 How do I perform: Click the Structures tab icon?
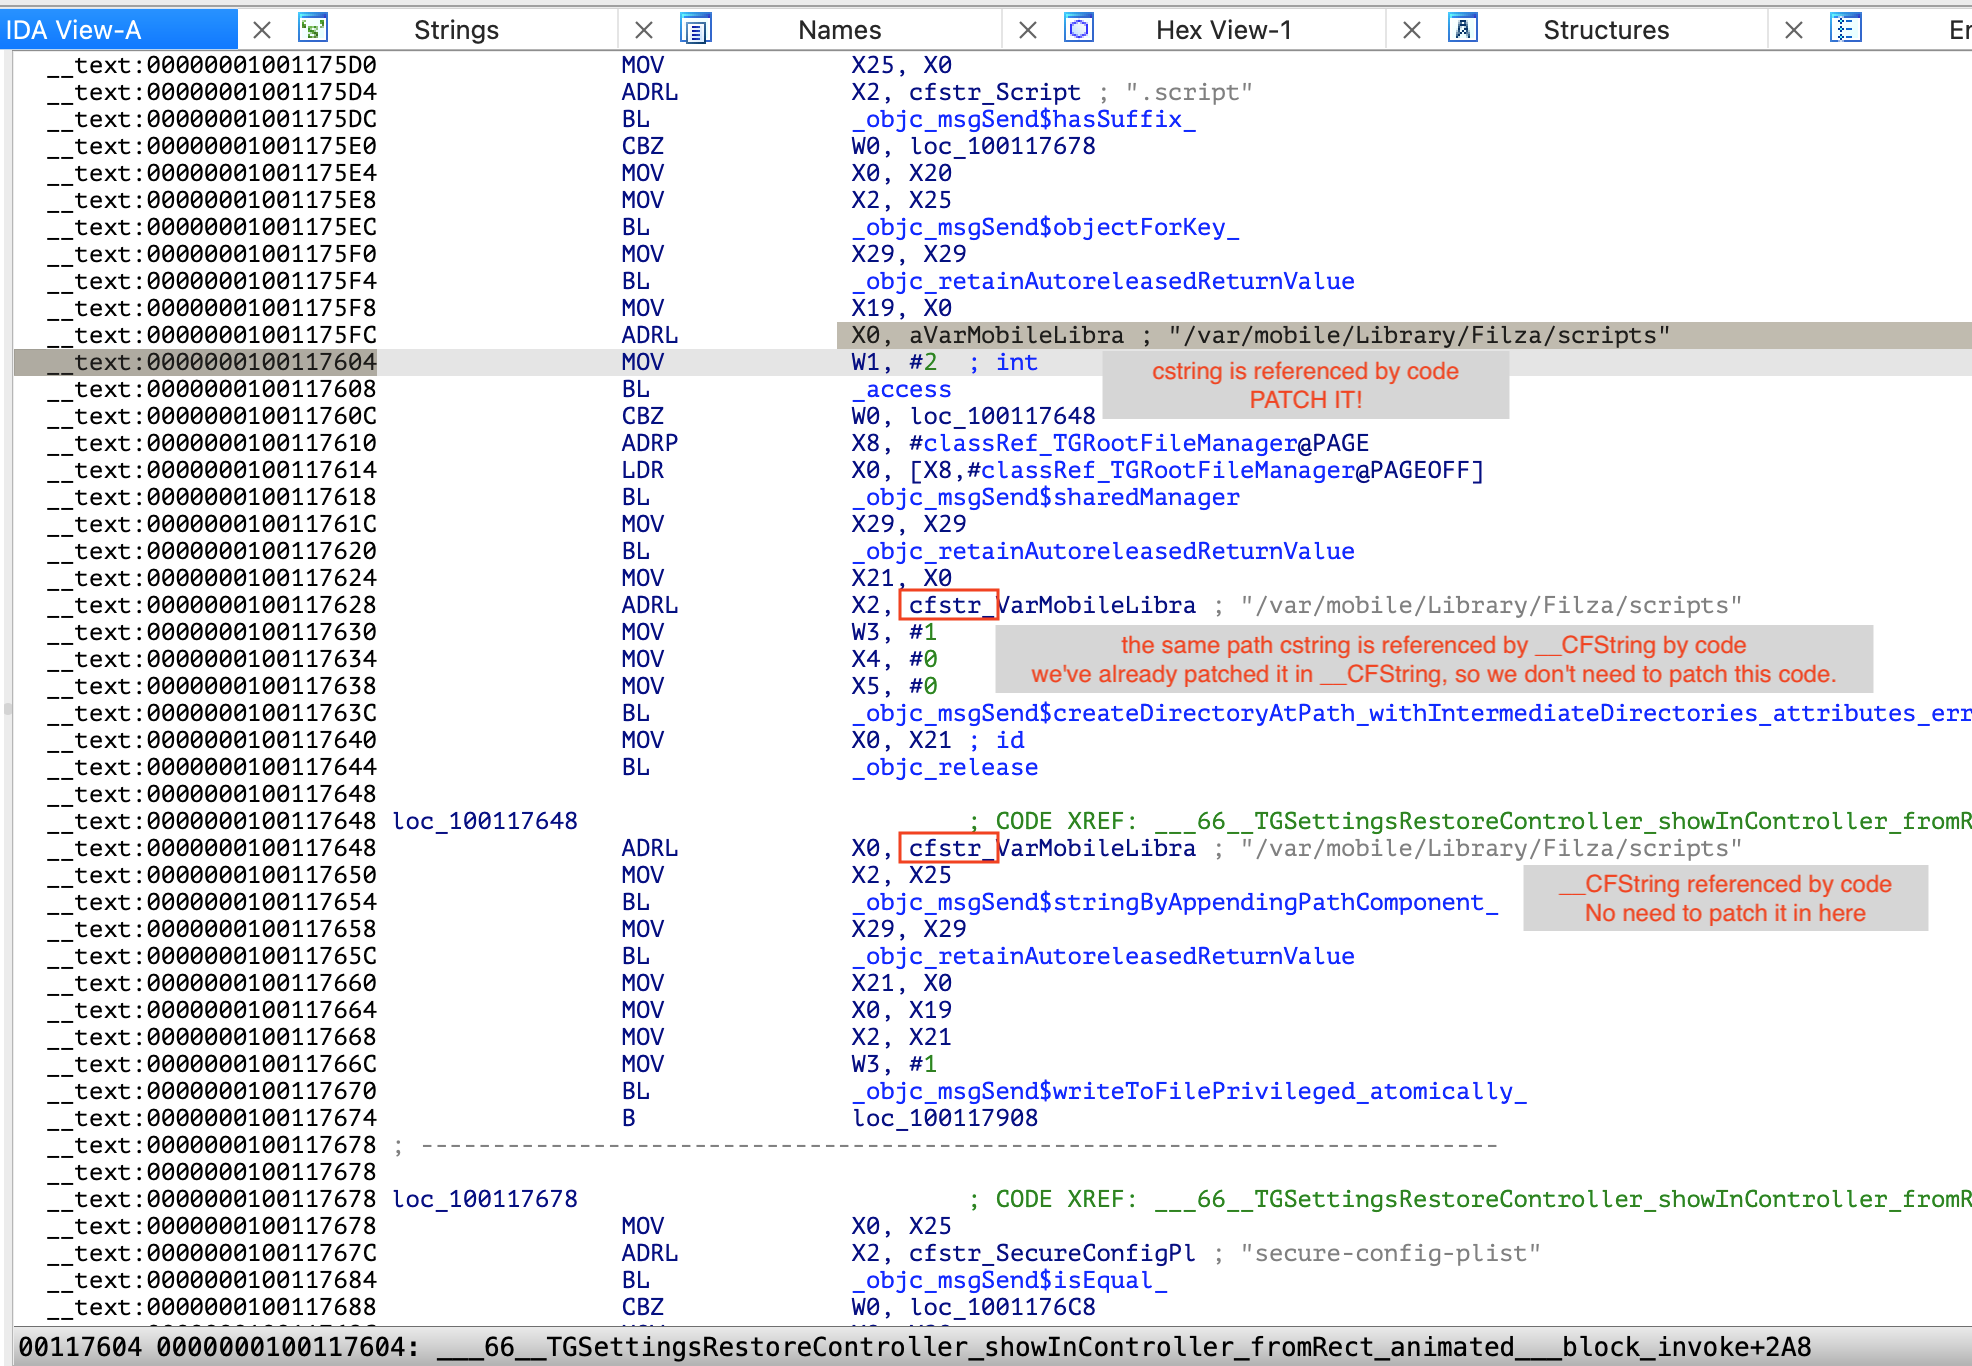pos(1462,29)
